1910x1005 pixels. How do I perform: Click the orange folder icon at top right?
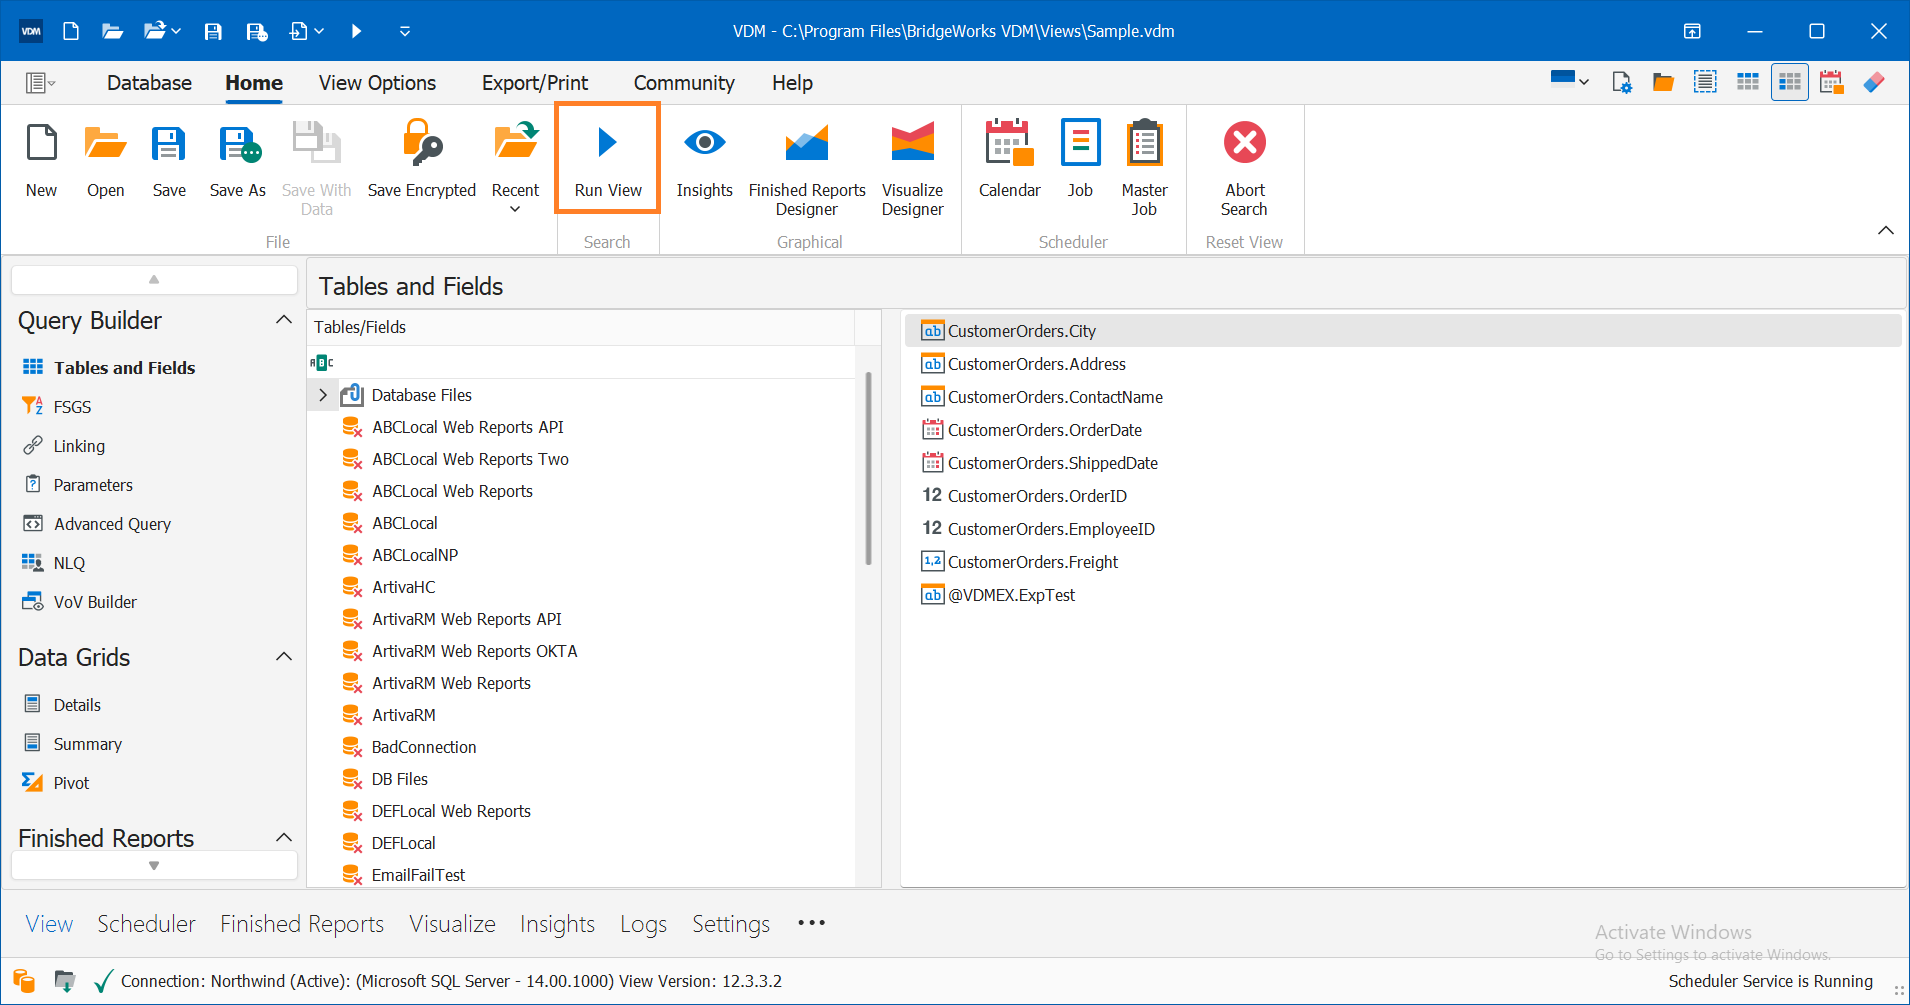(x=1663, y=82)
